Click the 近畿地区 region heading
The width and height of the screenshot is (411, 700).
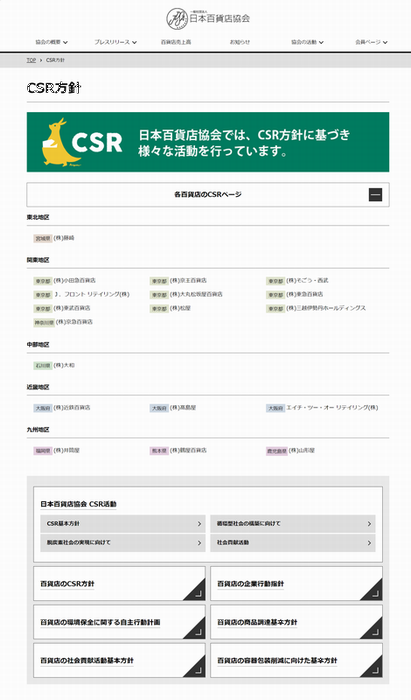(x=38, y=387)
